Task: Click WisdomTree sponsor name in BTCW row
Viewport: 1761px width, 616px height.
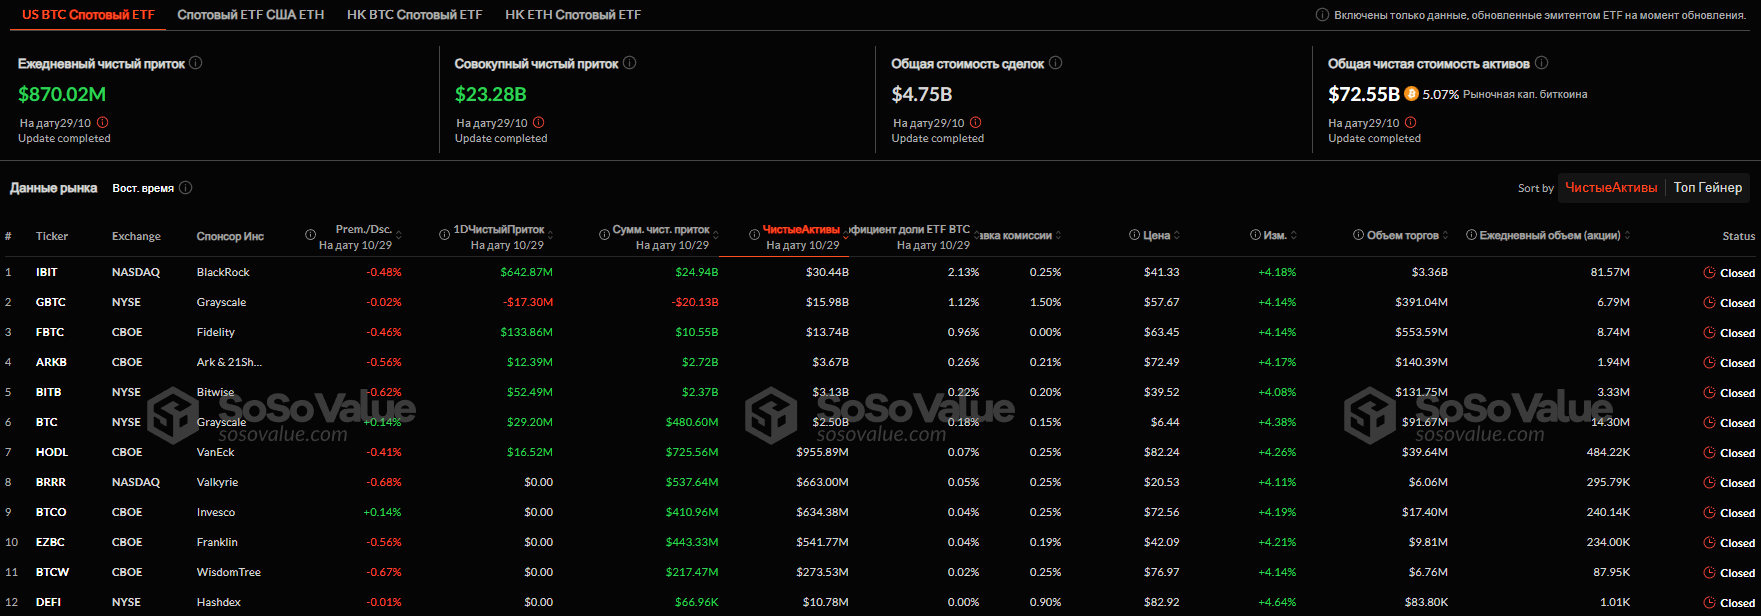Action: tap(229, 572)
